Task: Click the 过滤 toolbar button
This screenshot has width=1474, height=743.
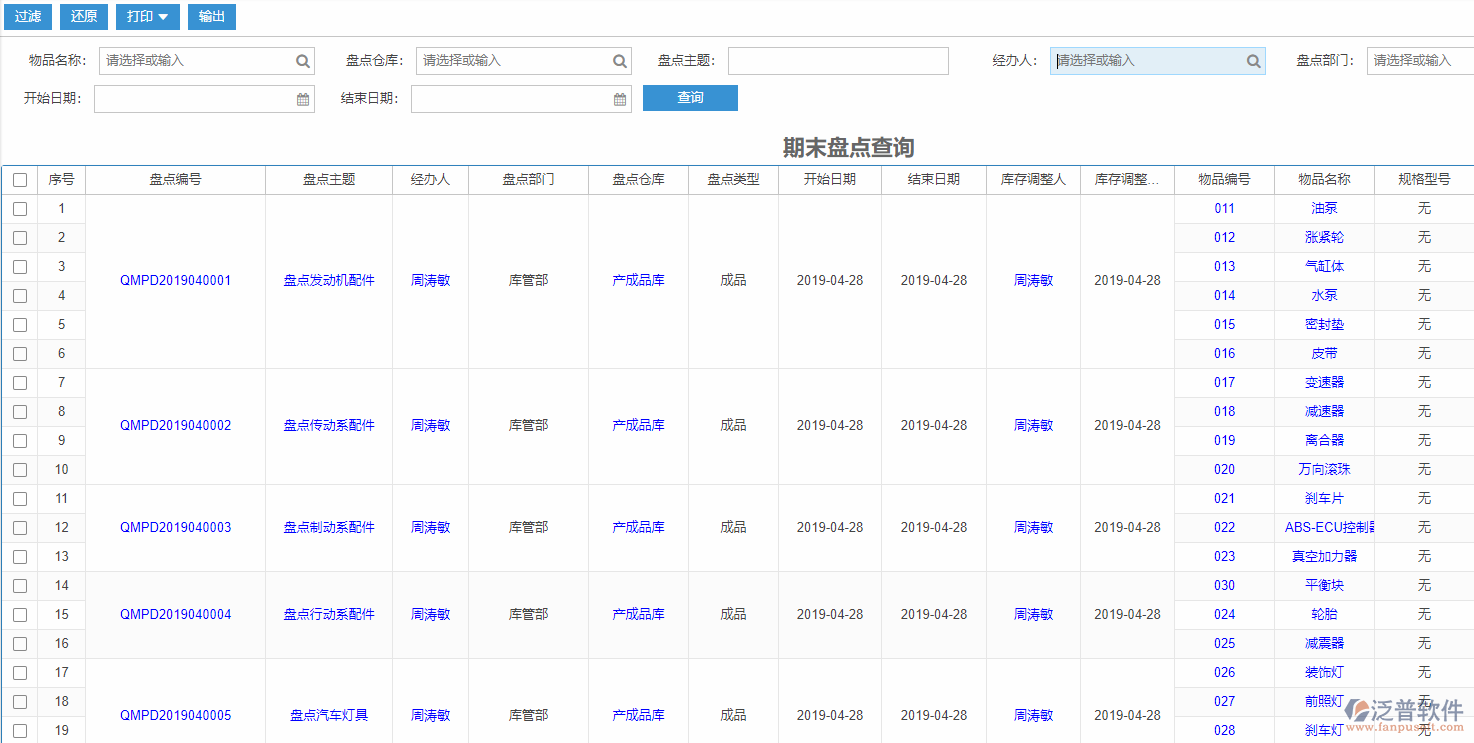Action: point(27,16)
